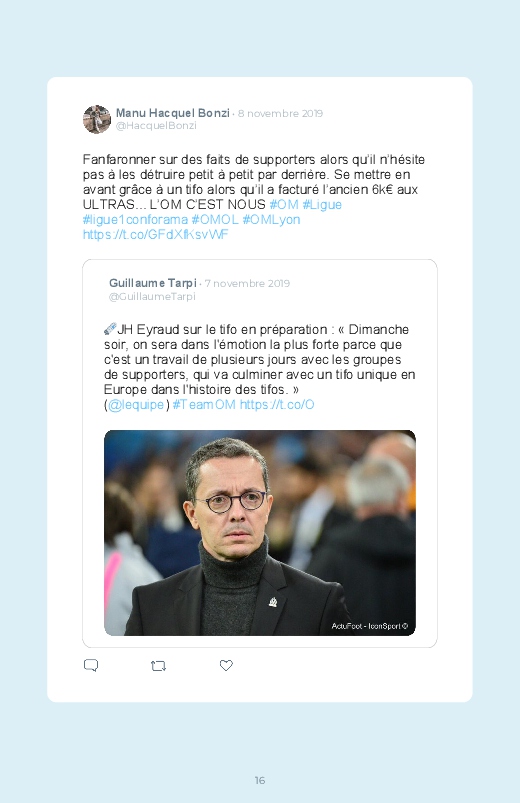Open the @lequipe mention
This screenshot has height=803, width=520.
pyautogui.click(x=136, y=405)
